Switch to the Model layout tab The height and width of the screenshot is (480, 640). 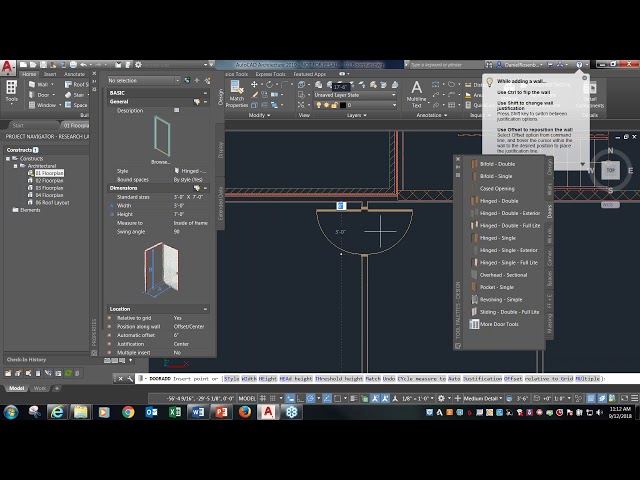[x=17, y=388]
